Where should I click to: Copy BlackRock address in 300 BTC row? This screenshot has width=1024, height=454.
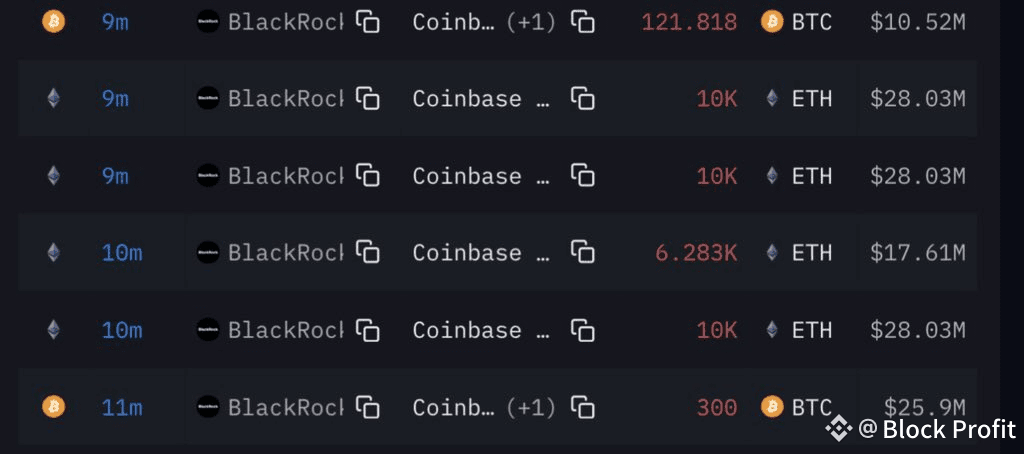click(x=368, y=407)
